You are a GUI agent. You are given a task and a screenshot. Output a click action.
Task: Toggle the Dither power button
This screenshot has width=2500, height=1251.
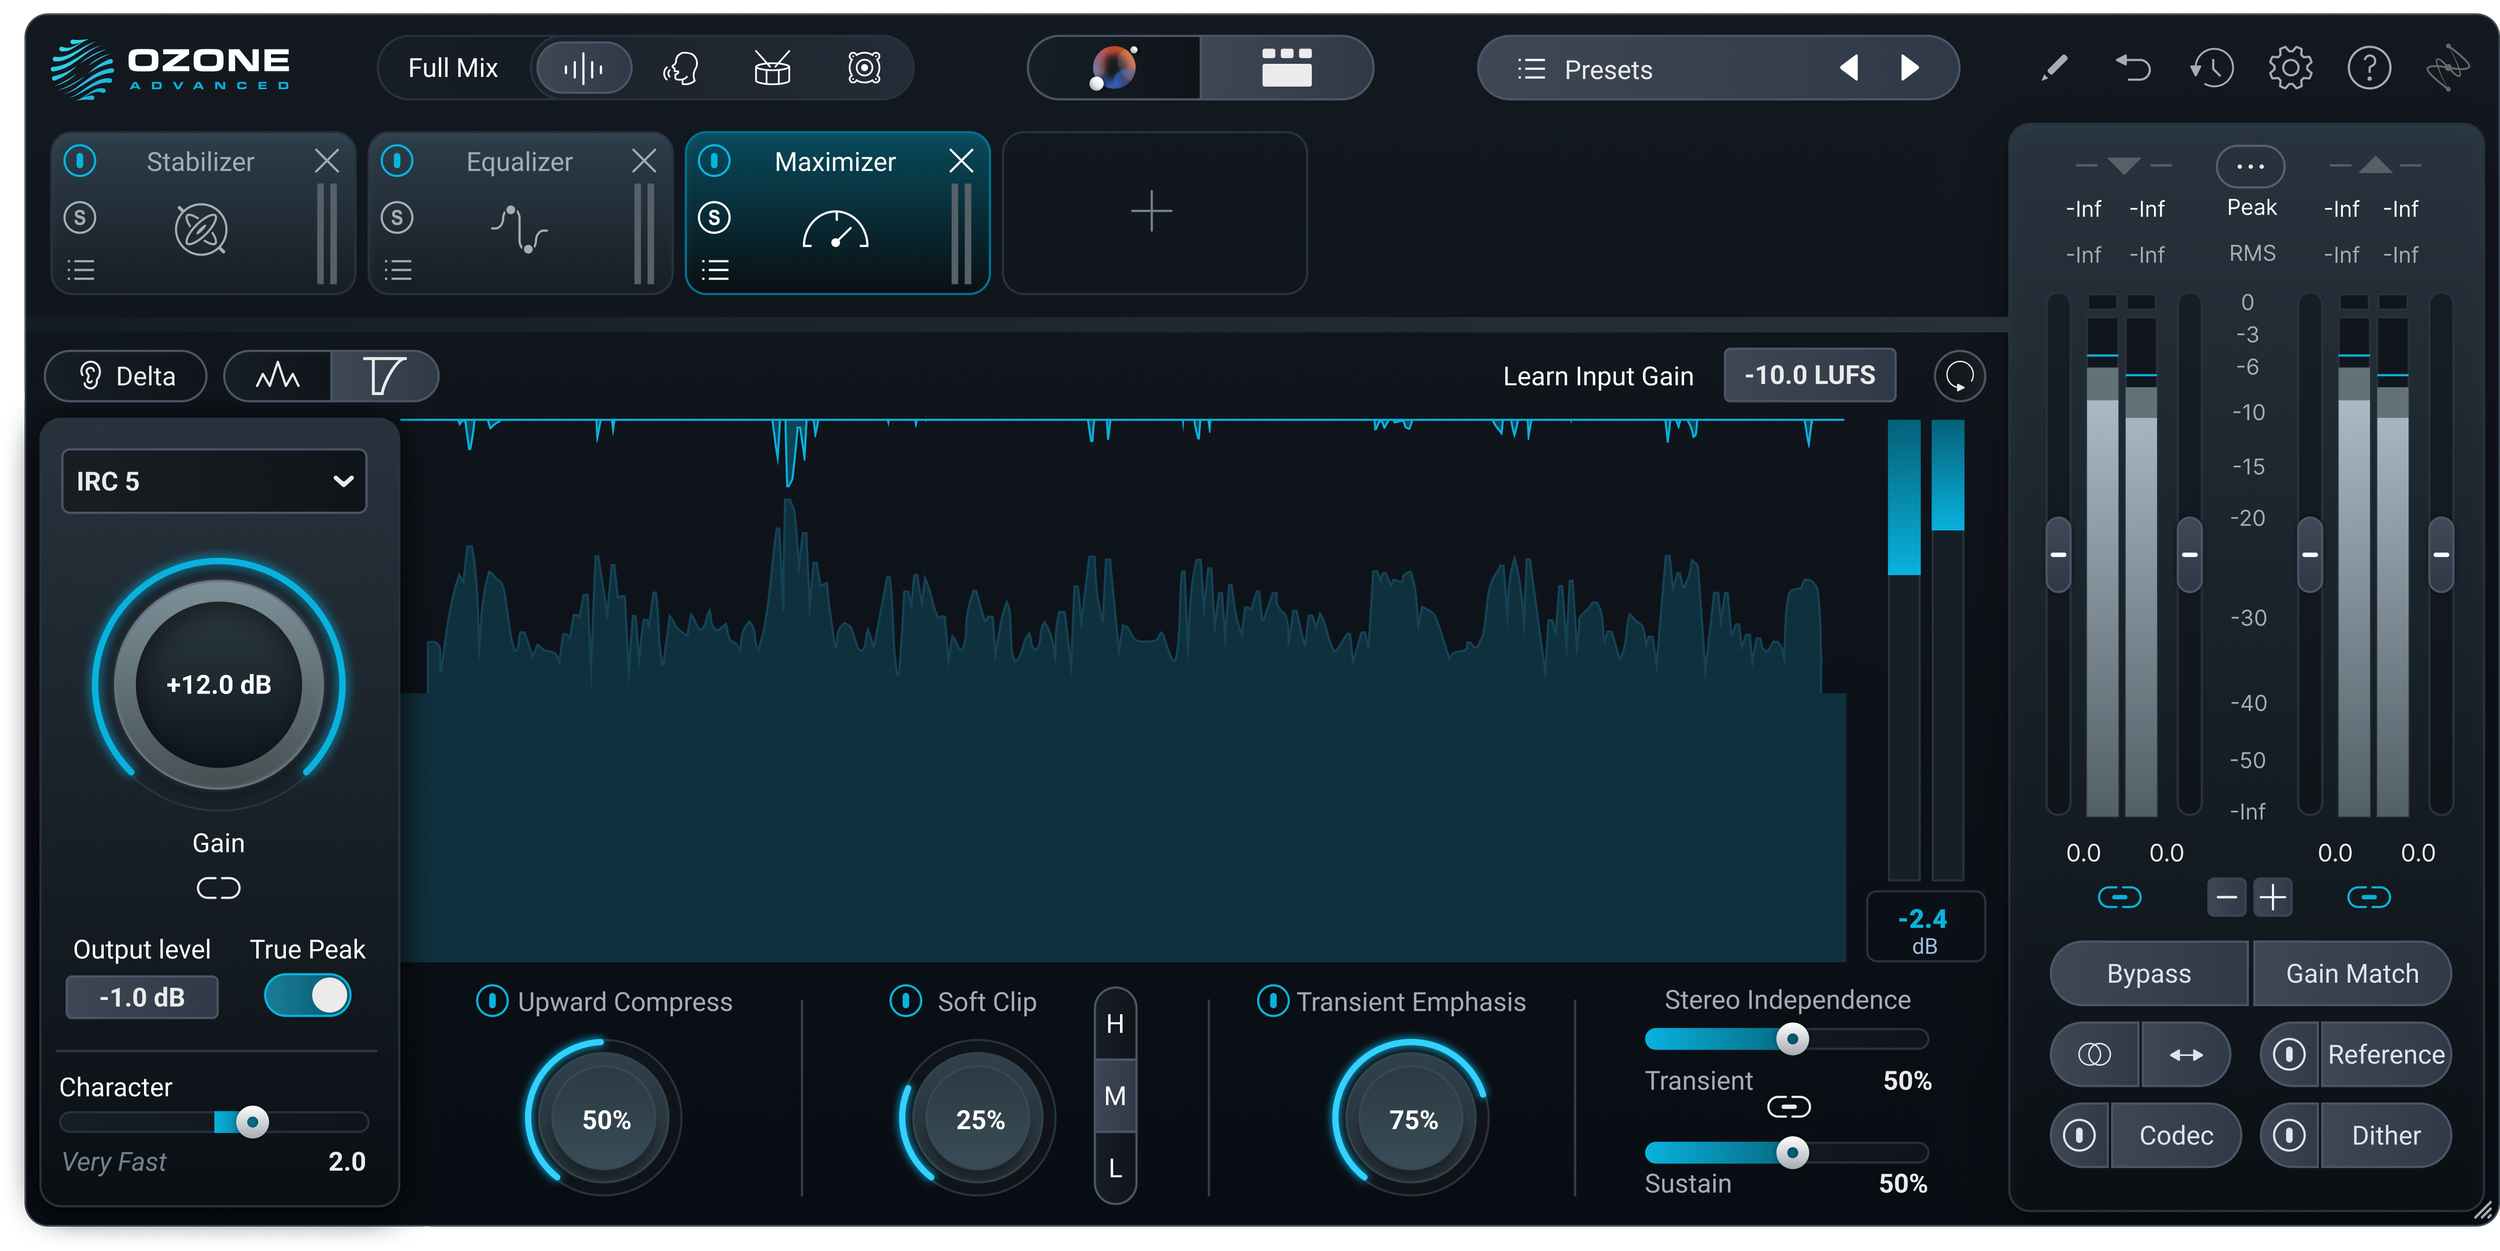tap(2289, 1135)
